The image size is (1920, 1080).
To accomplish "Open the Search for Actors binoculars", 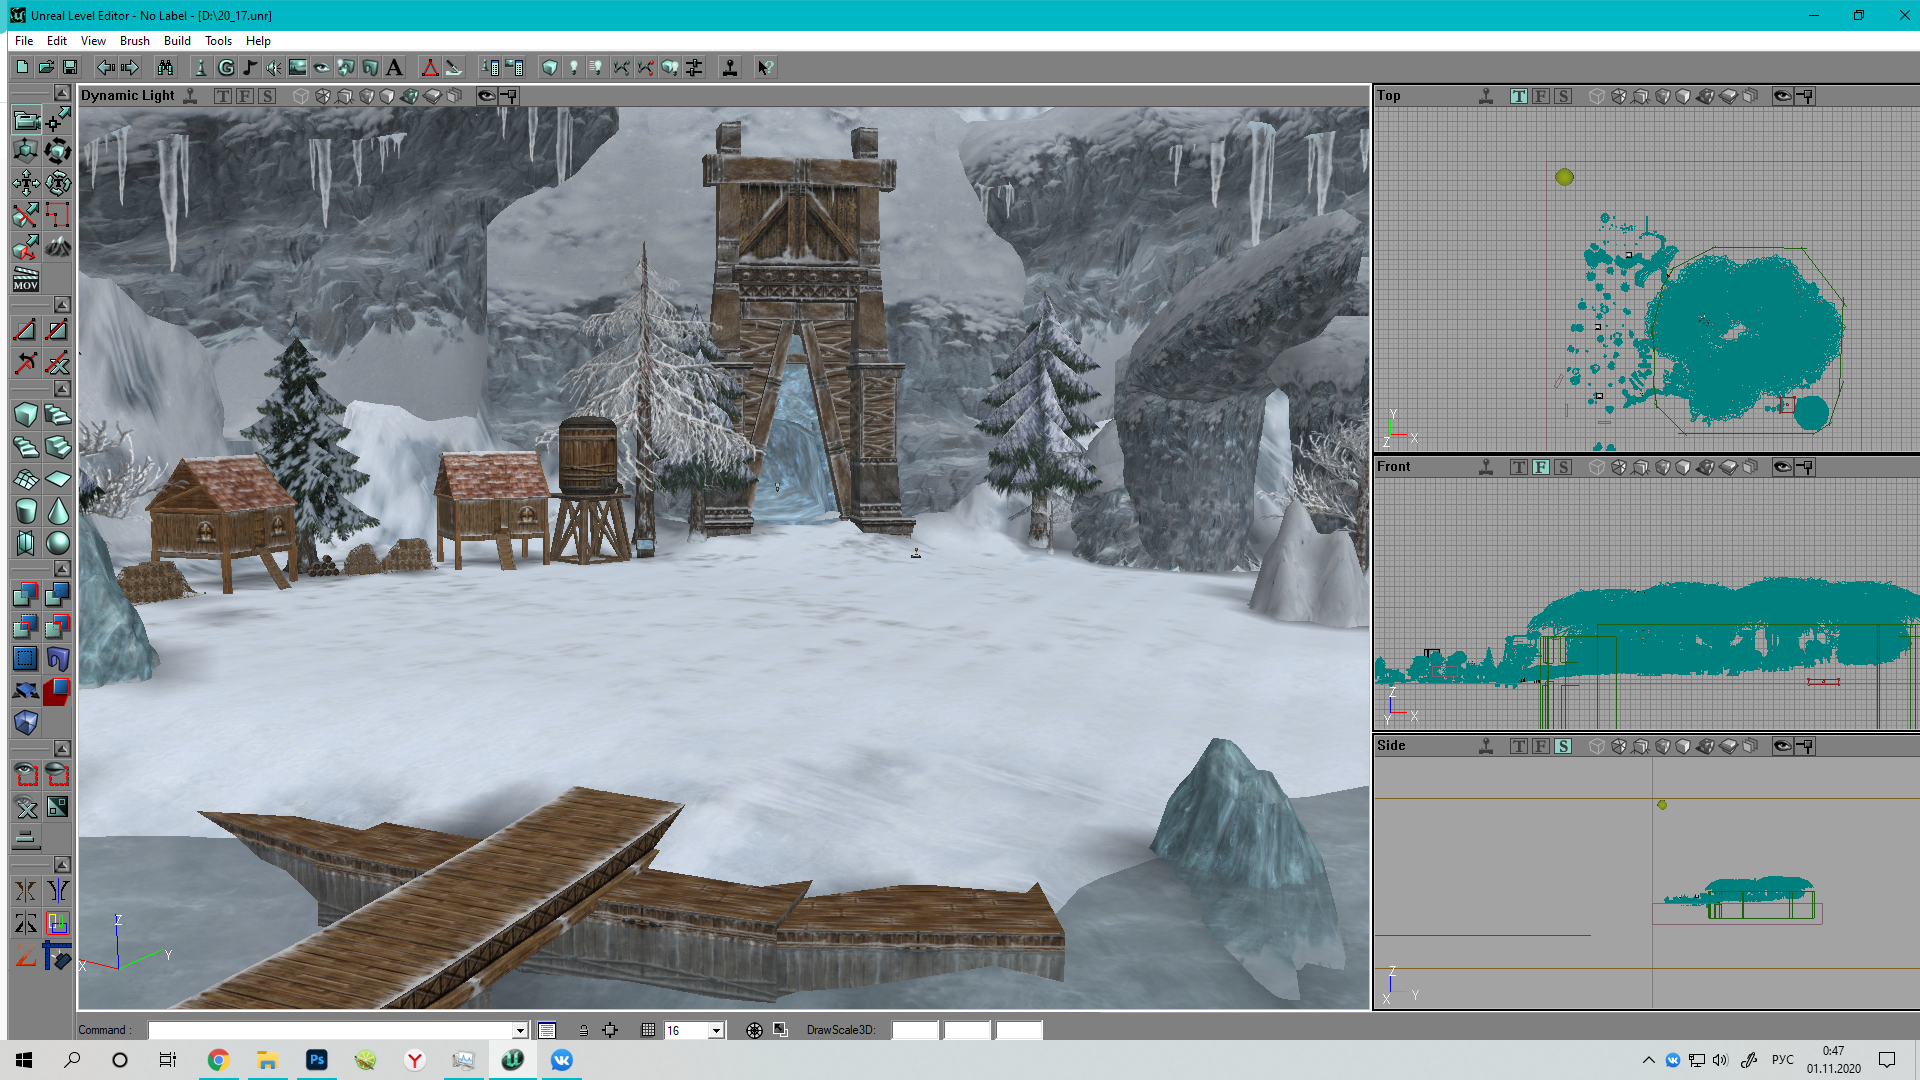I will pyautogui.click(x=165, y=67).
